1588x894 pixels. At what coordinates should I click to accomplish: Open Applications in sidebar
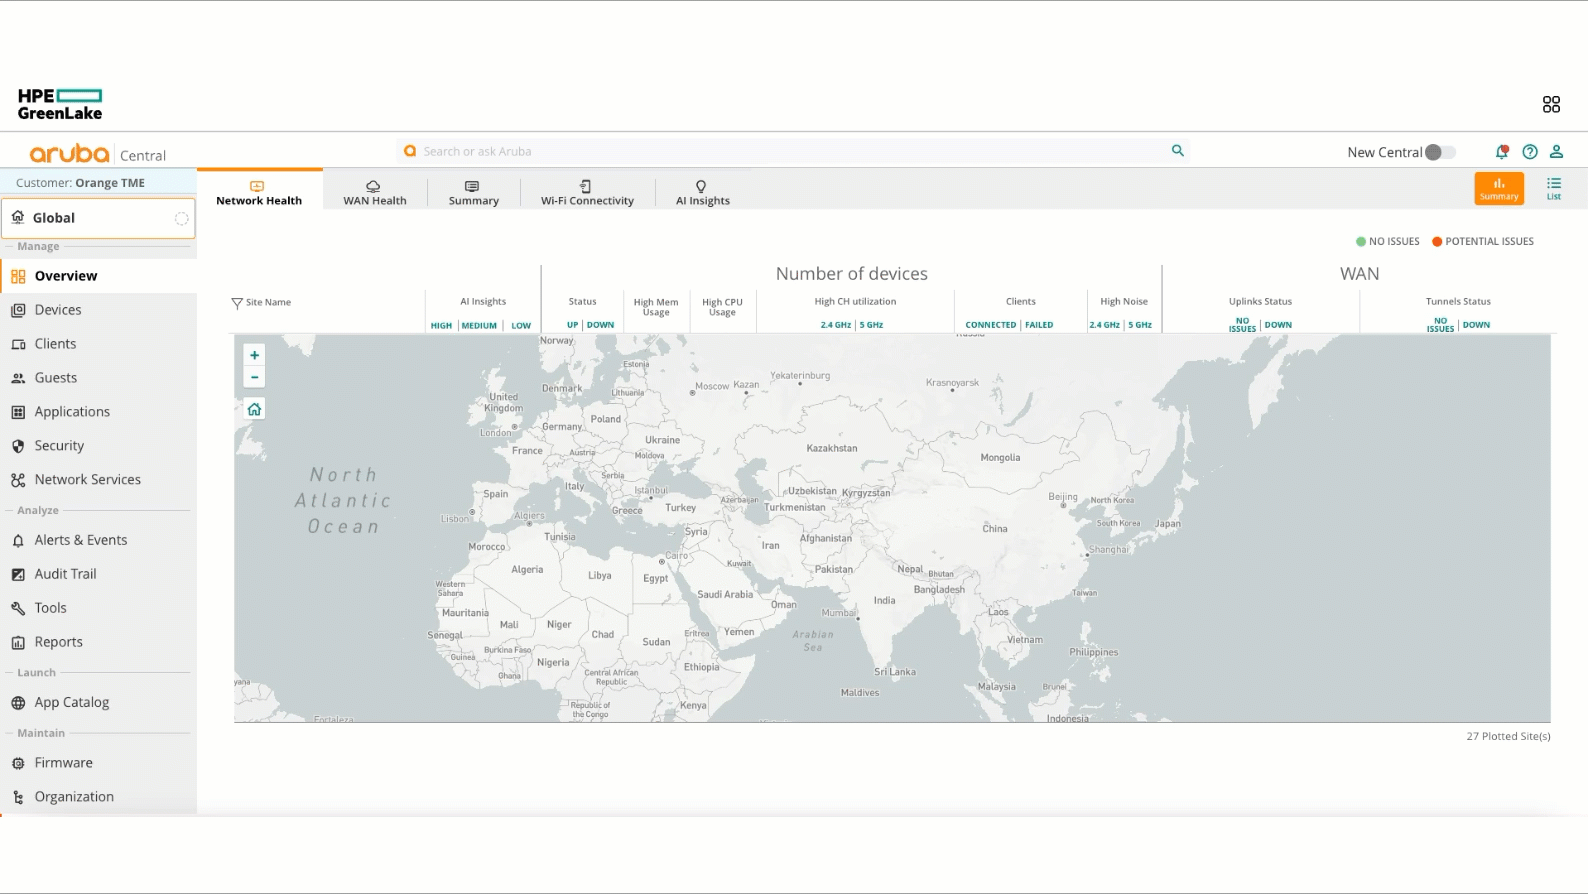click(98, 412)
